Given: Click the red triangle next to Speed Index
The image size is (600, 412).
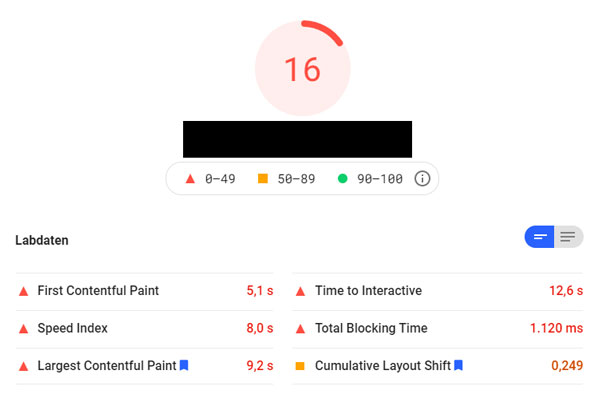Looking at the screenshot, I should (23, 329).
